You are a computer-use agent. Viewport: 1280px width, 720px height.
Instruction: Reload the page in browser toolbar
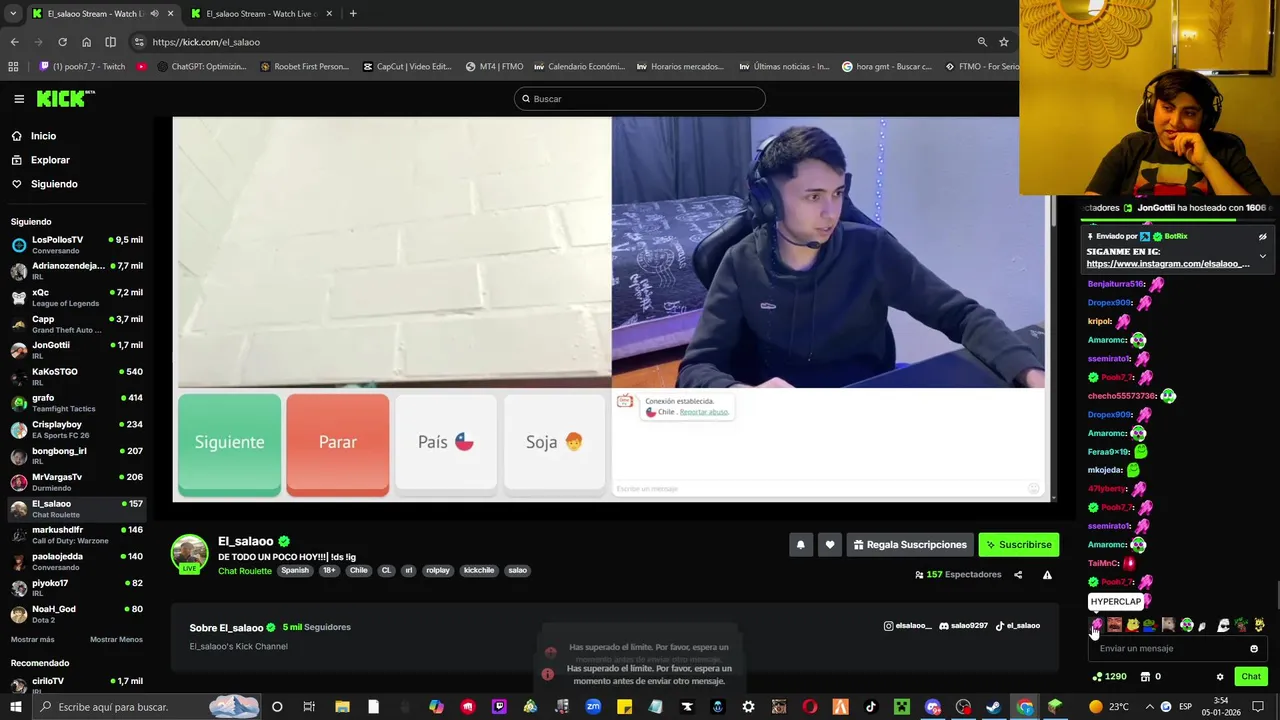[62, 42]
